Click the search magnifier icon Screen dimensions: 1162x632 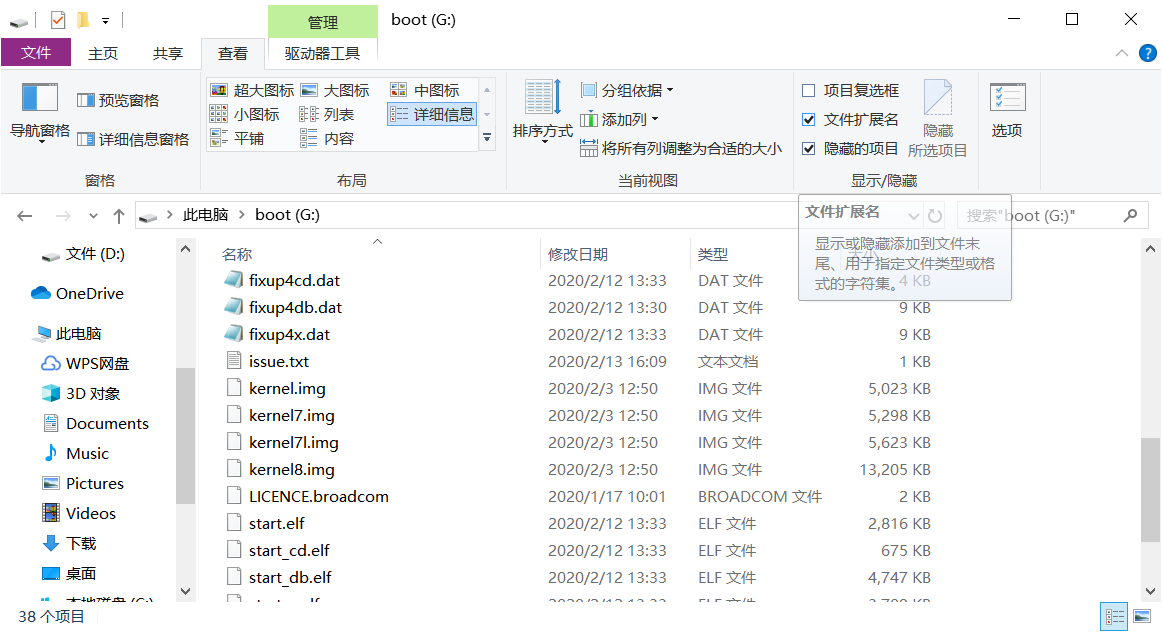1130,216
